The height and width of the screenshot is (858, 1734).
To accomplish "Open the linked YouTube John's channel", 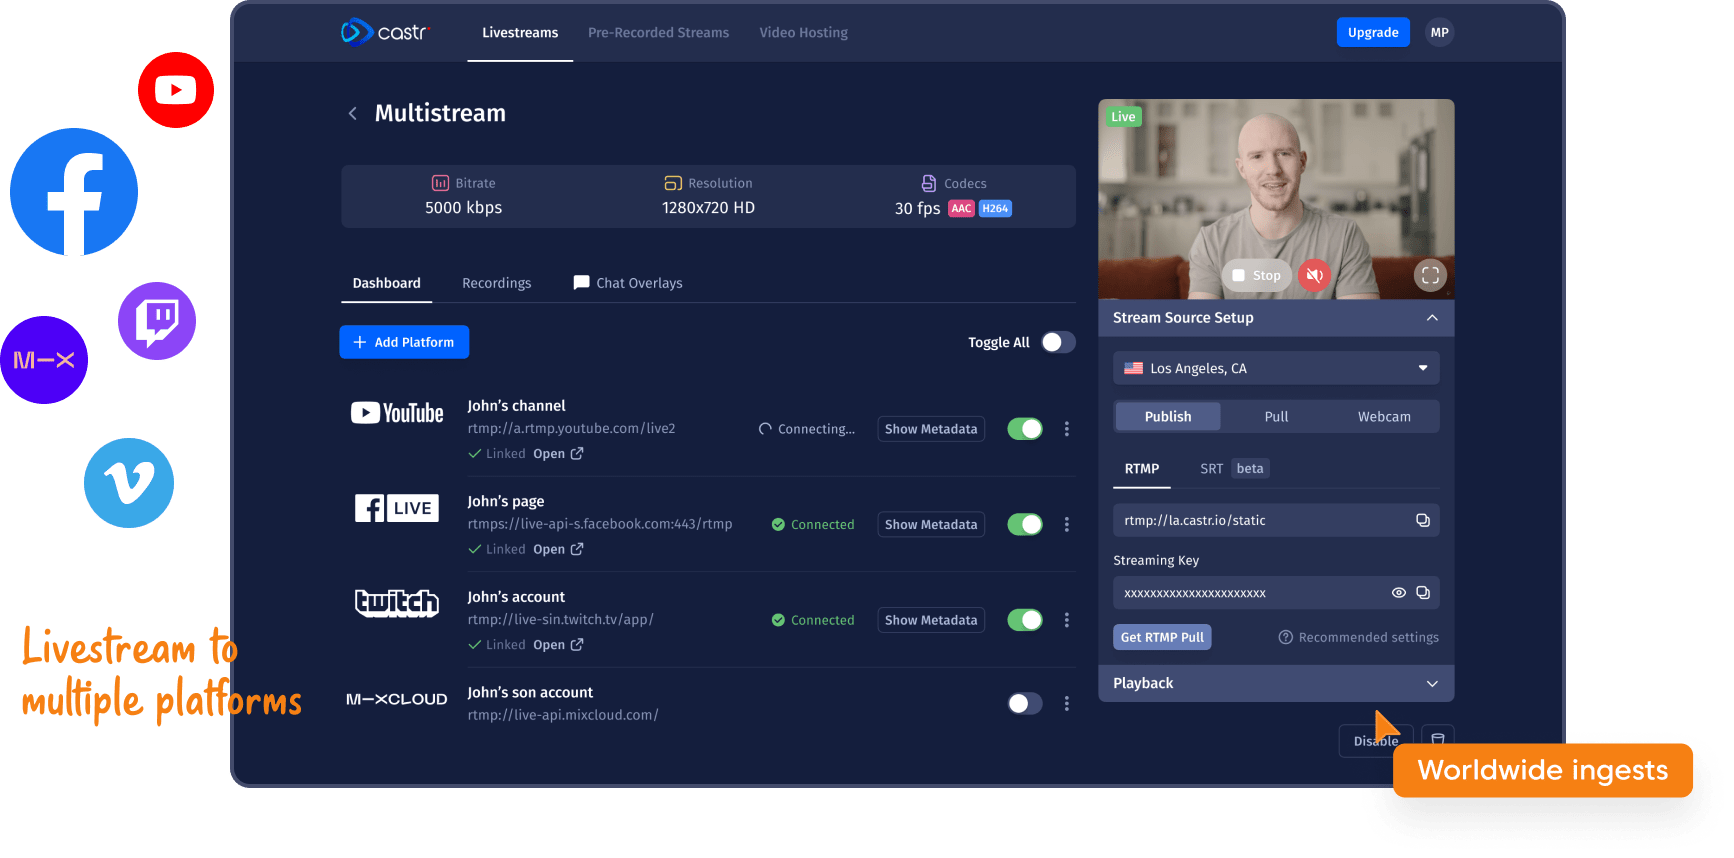I will click(x=558, y=454).
